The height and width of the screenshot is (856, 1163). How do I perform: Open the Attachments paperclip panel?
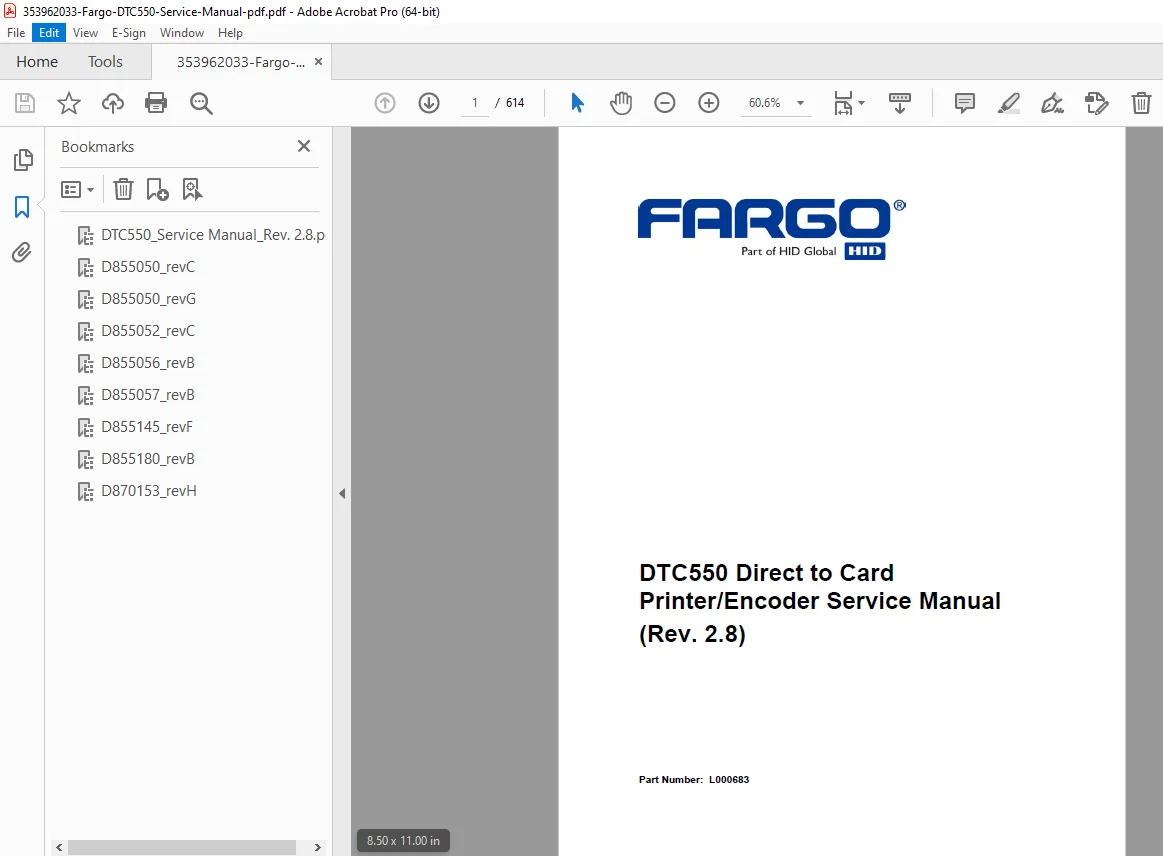[22, 253]
